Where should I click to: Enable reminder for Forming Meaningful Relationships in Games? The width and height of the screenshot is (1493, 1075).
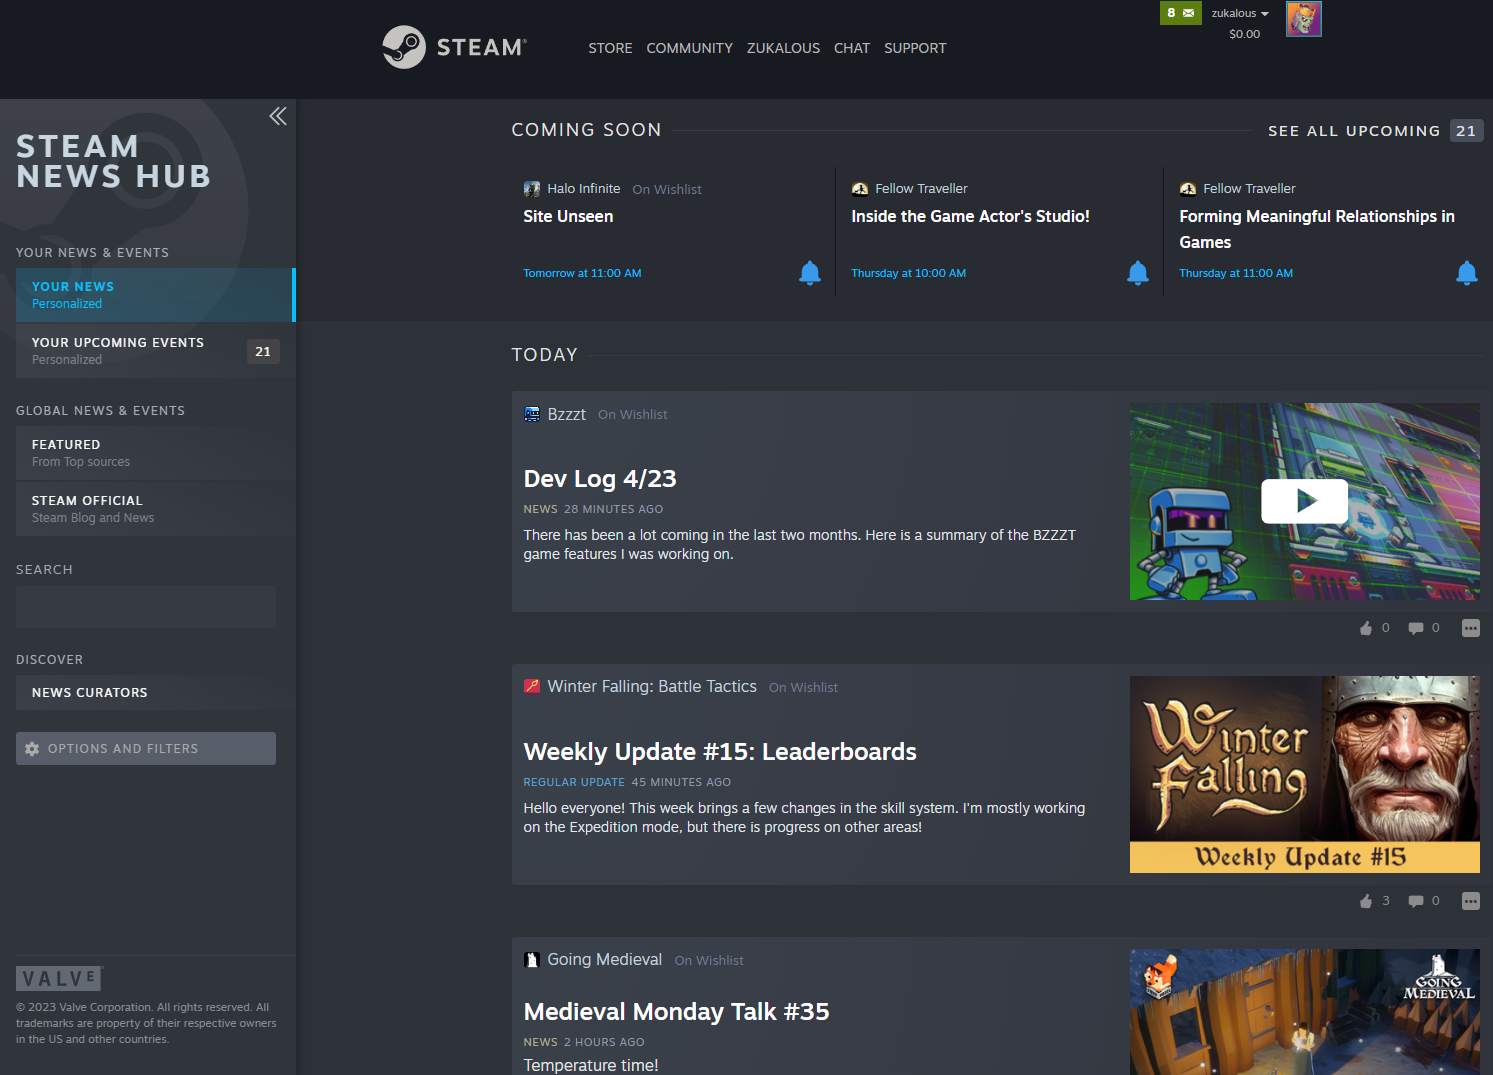click(x=1466, y=272)
